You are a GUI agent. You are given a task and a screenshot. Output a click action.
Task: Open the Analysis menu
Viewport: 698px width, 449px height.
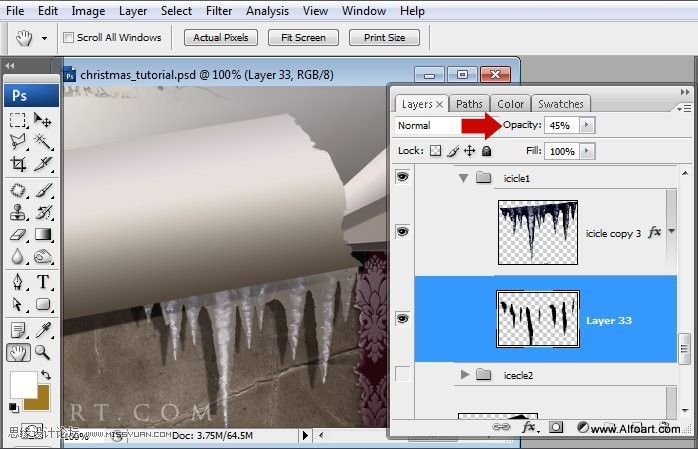tap(267, 11)
